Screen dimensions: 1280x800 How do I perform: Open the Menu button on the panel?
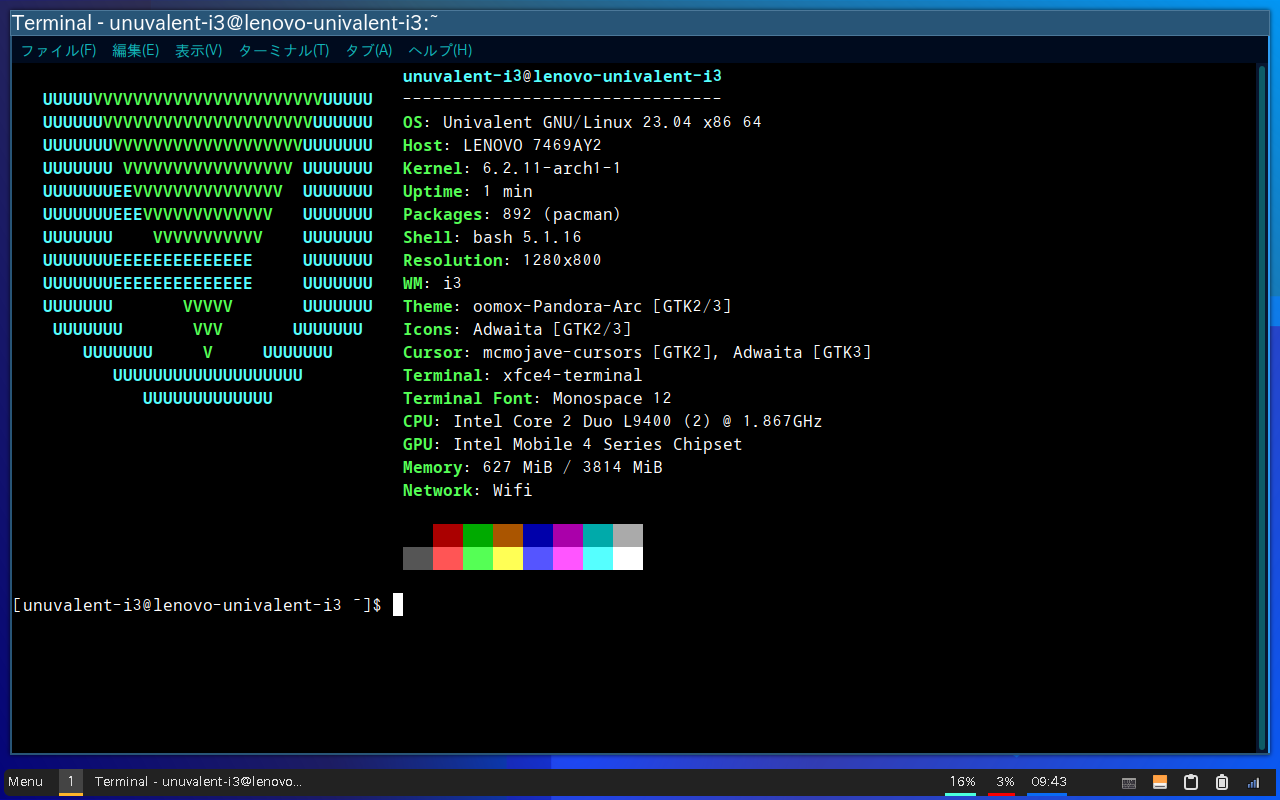click(26, 782)
